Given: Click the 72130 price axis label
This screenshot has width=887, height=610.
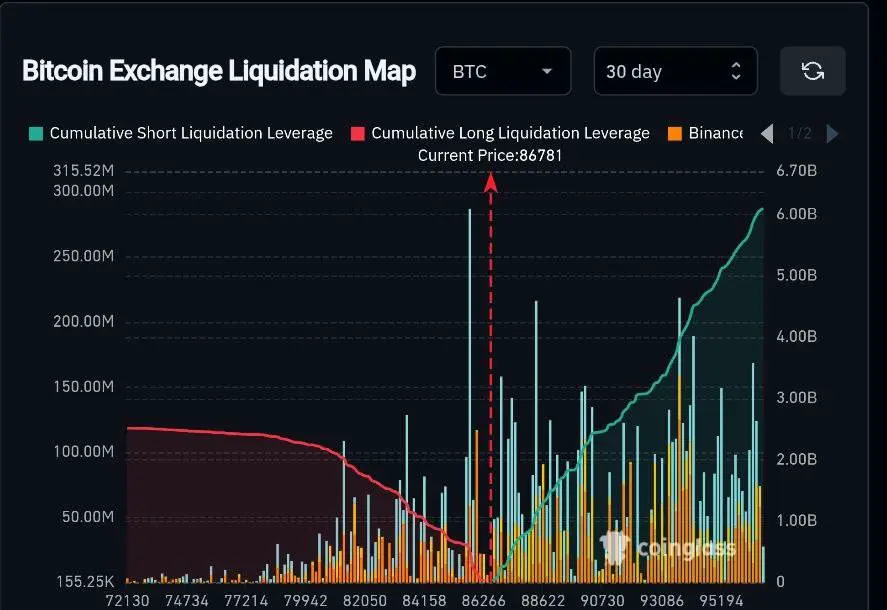Looking at the screenshot, I should point(127,600).
